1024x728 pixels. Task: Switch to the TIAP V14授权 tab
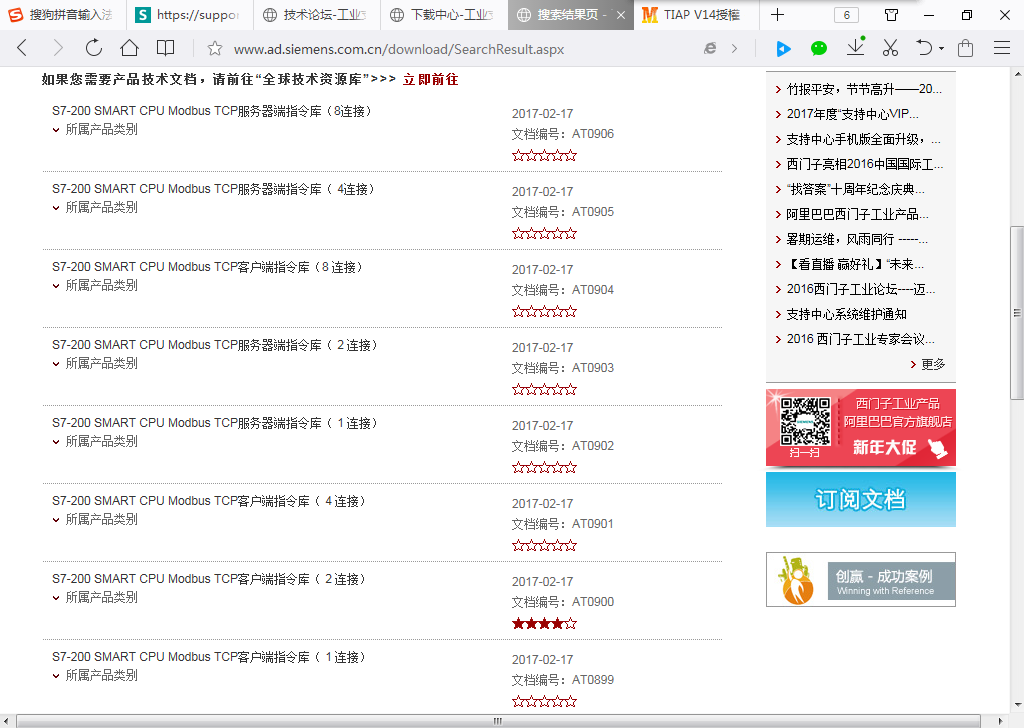[700, 15]
